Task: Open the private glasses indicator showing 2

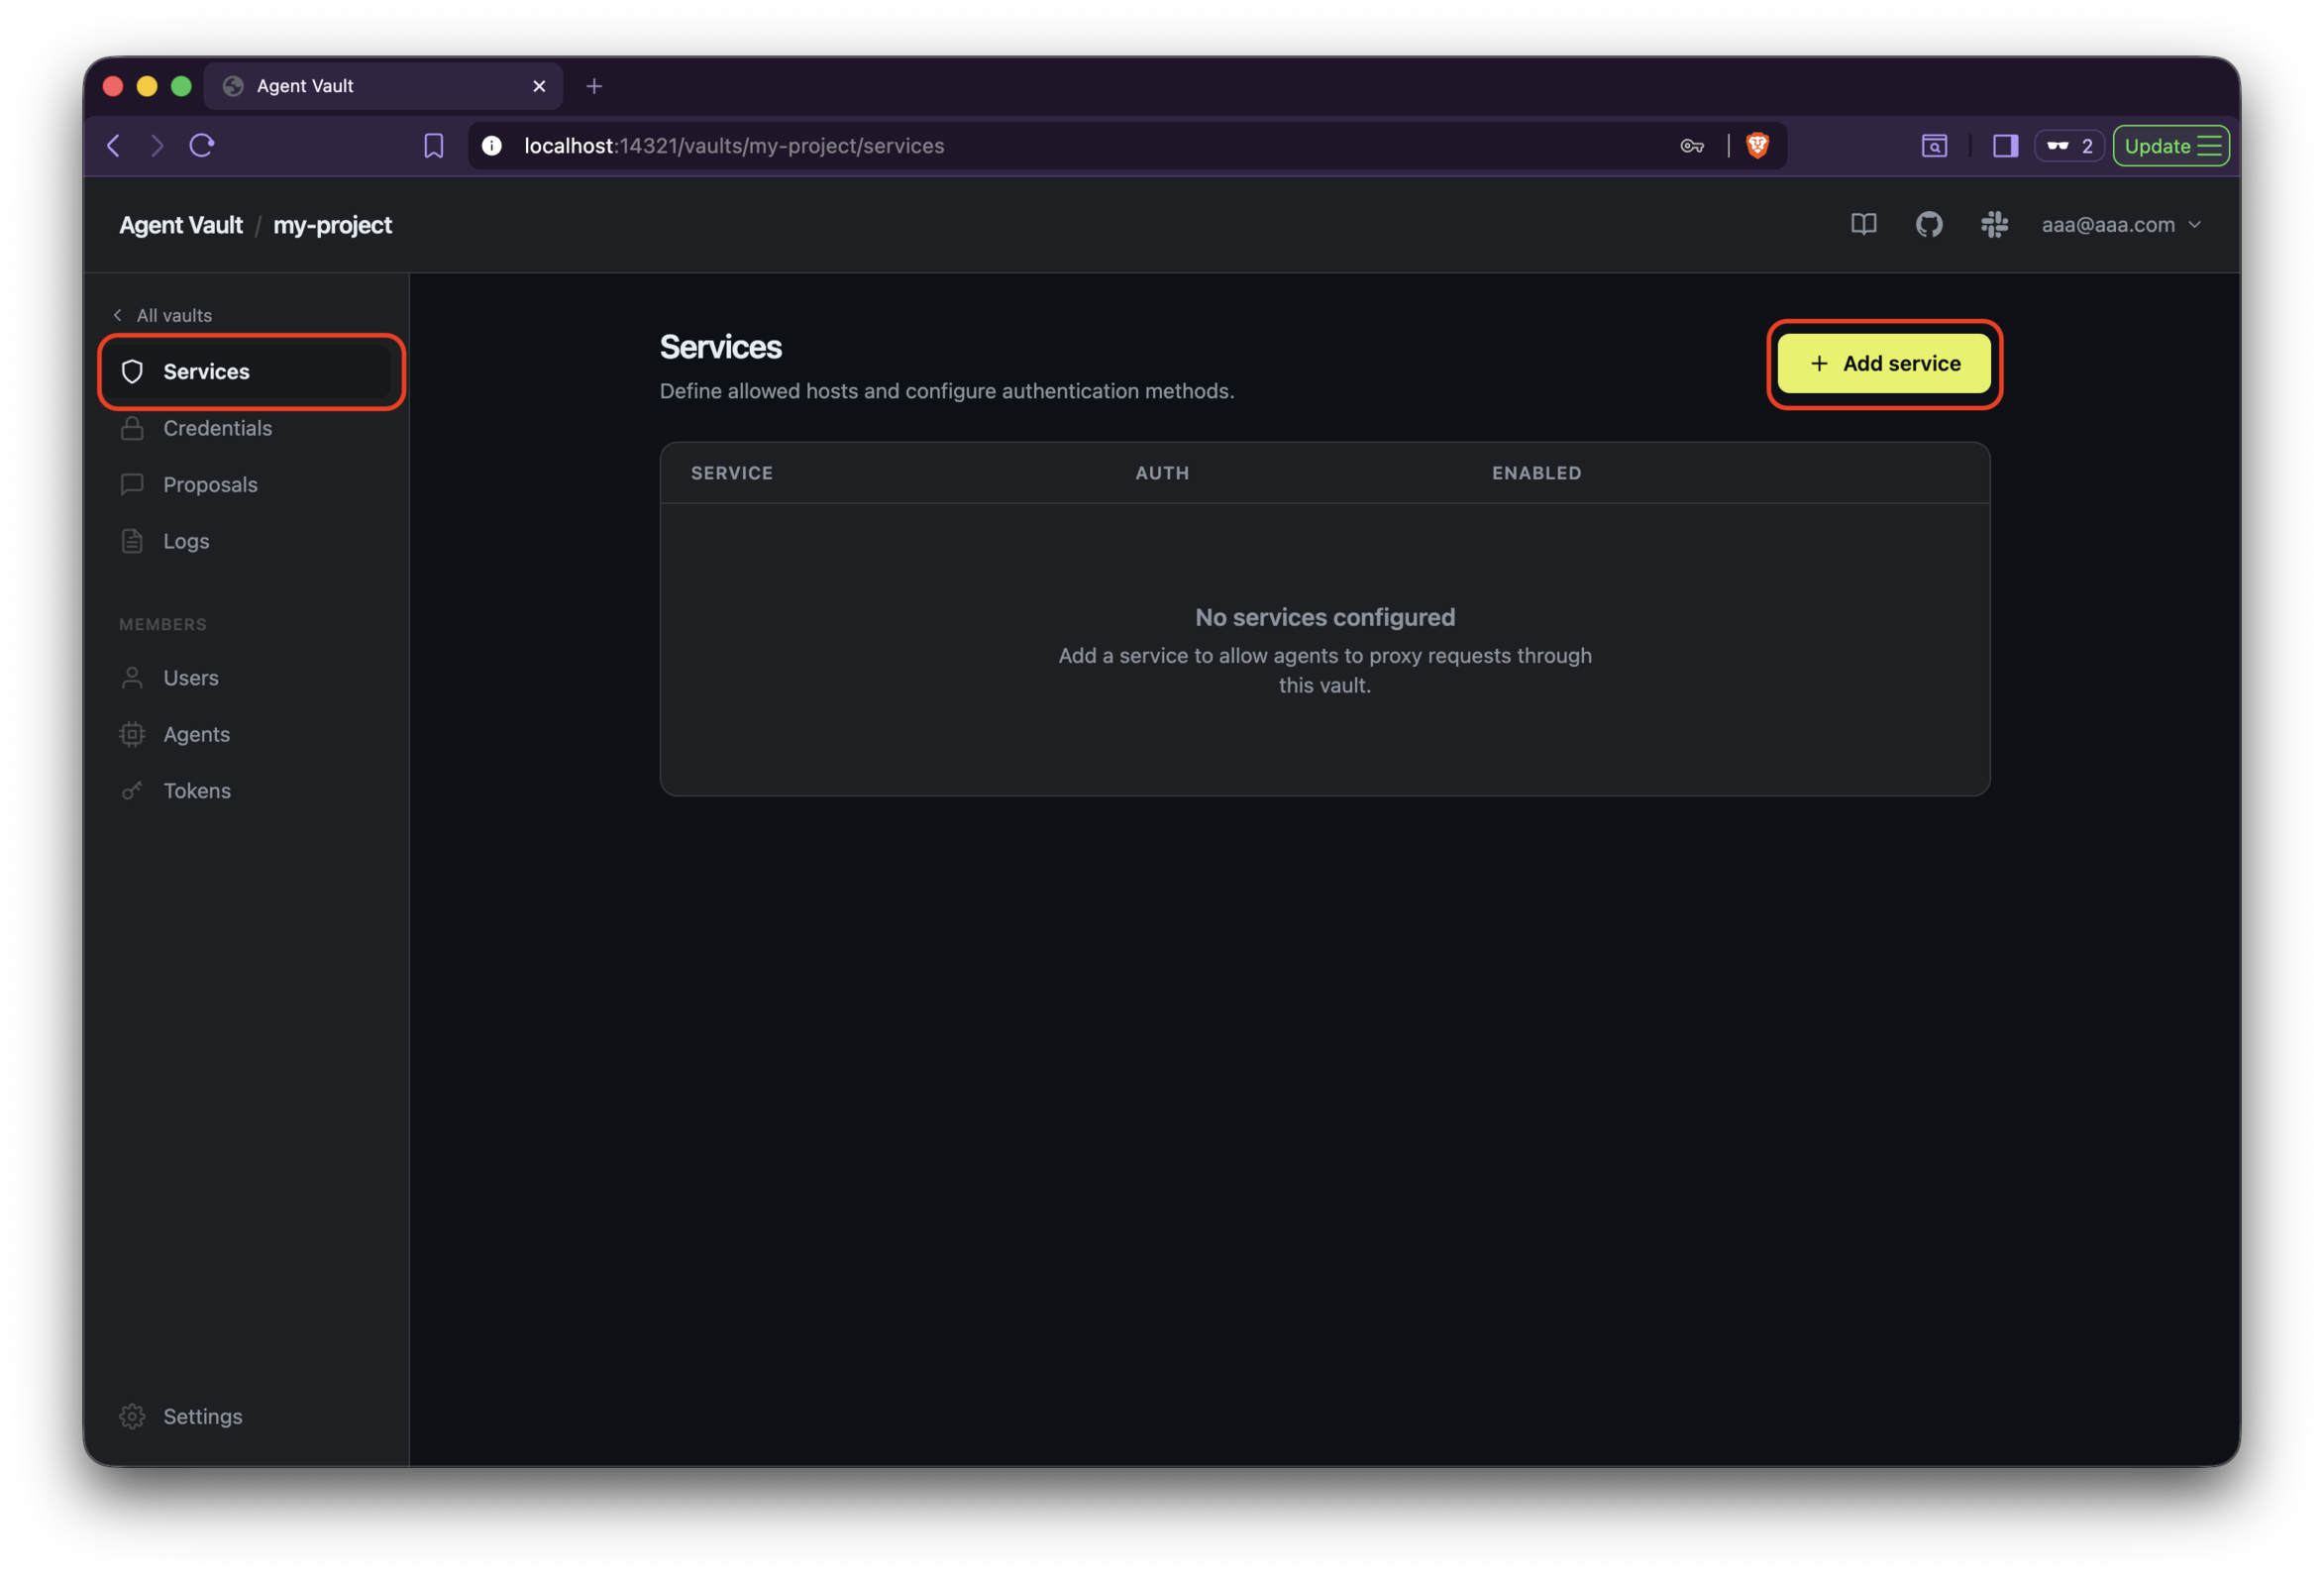Action: point(2069,146)
